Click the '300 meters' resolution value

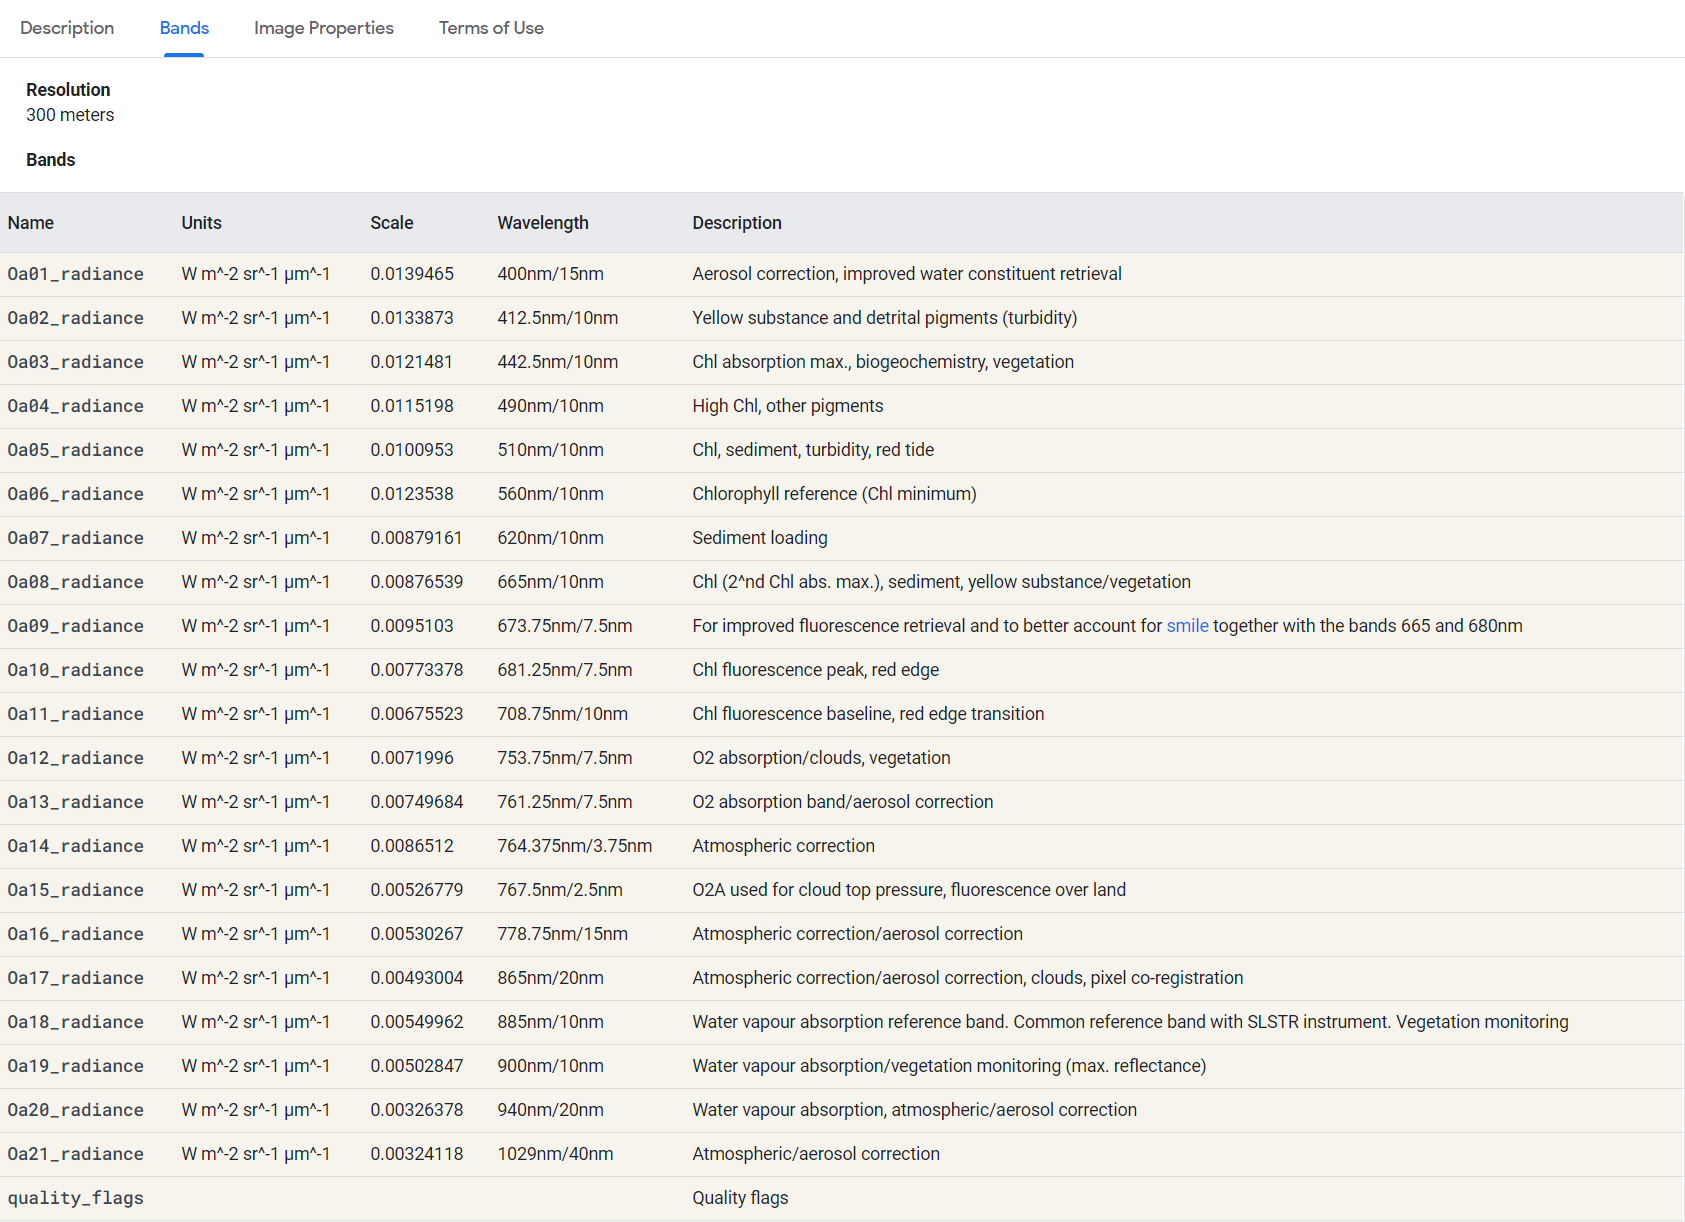70,115
